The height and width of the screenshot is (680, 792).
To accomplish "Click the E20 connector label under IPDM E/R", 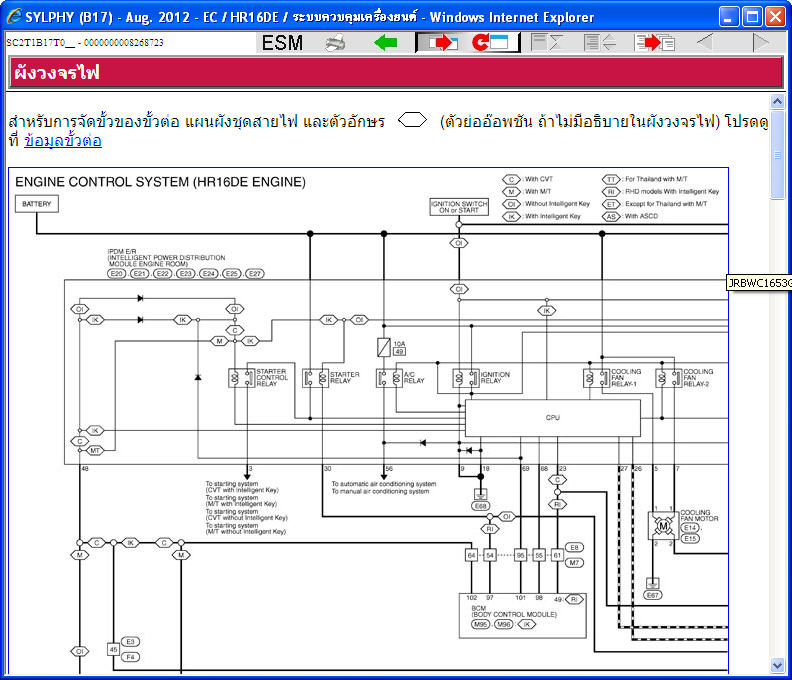I will [x=117, y=273].
